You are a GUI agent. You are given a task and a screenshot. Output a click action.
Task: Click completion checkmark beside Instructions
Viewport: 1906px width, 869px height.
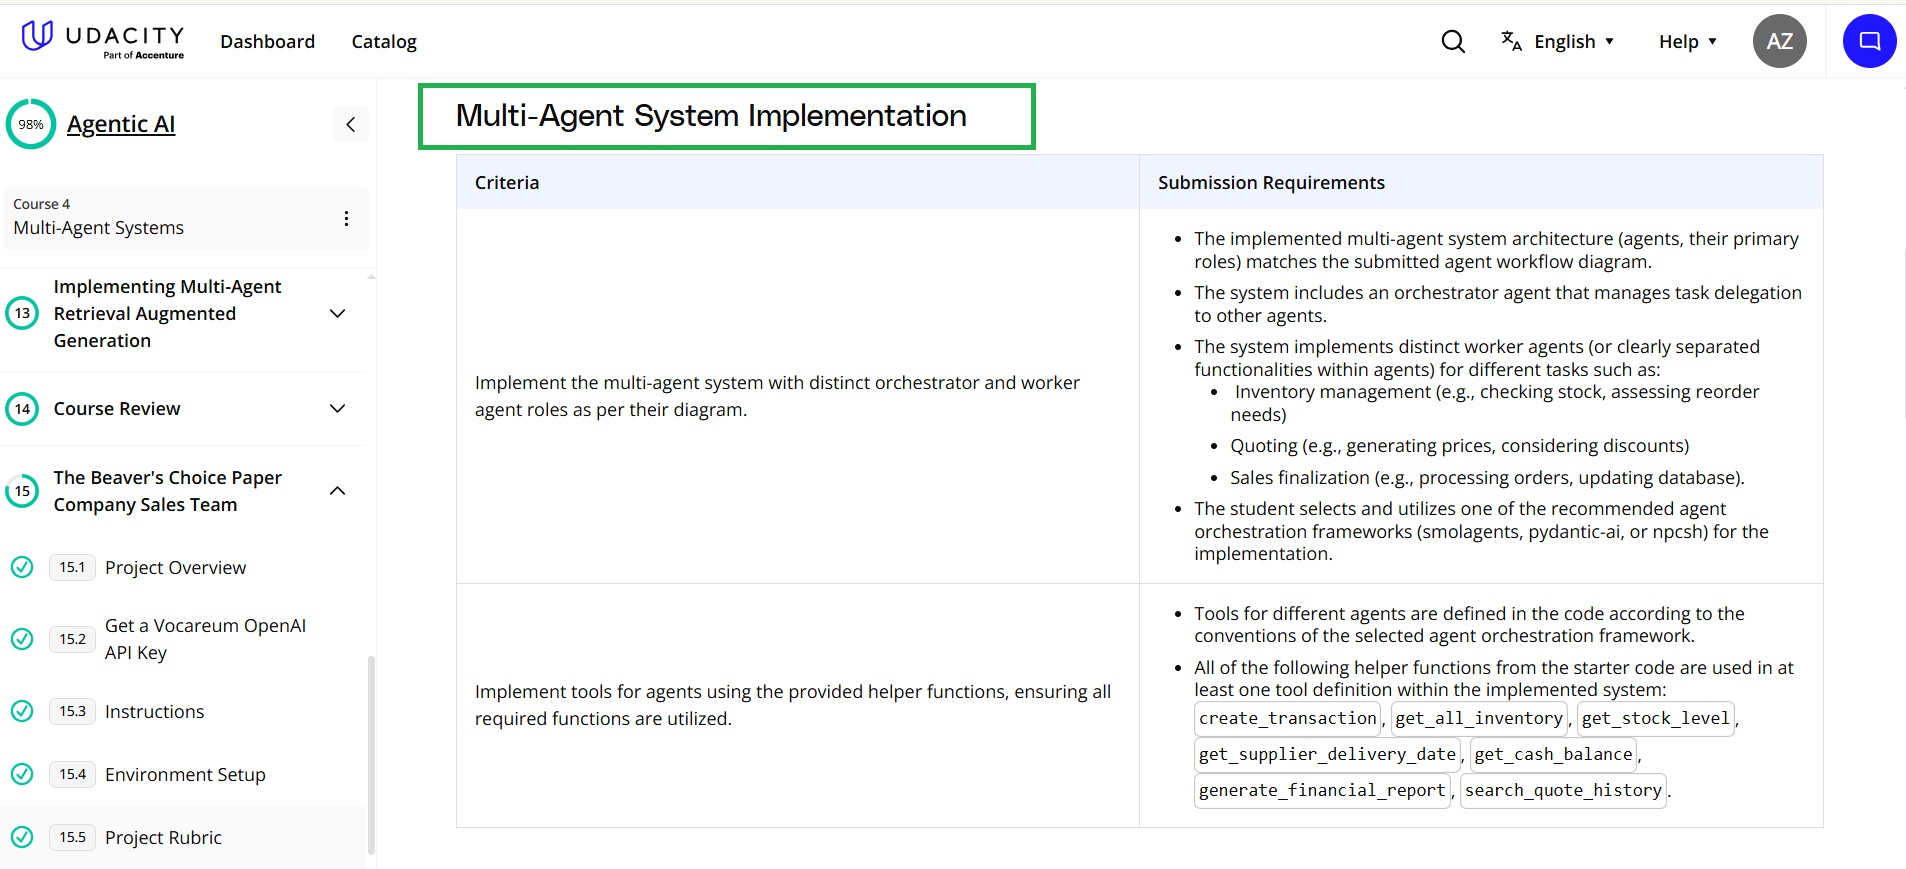(x=22, y=711)
